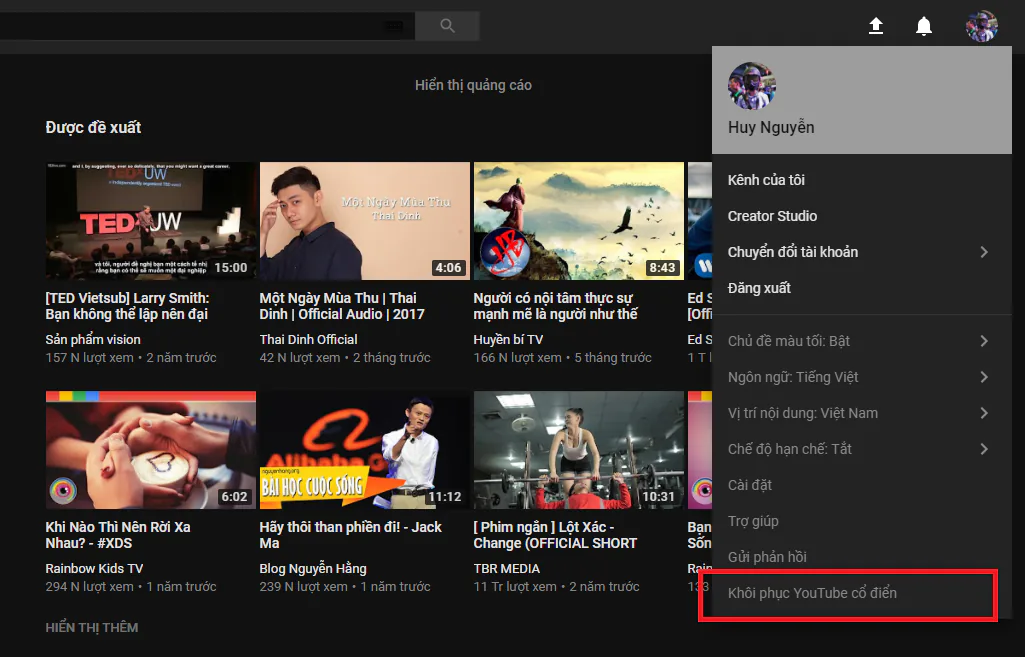Viewport: 1025px width, 657px height.
Task: Open Trợ giúp menu item
Action: [x=862, y=521]
